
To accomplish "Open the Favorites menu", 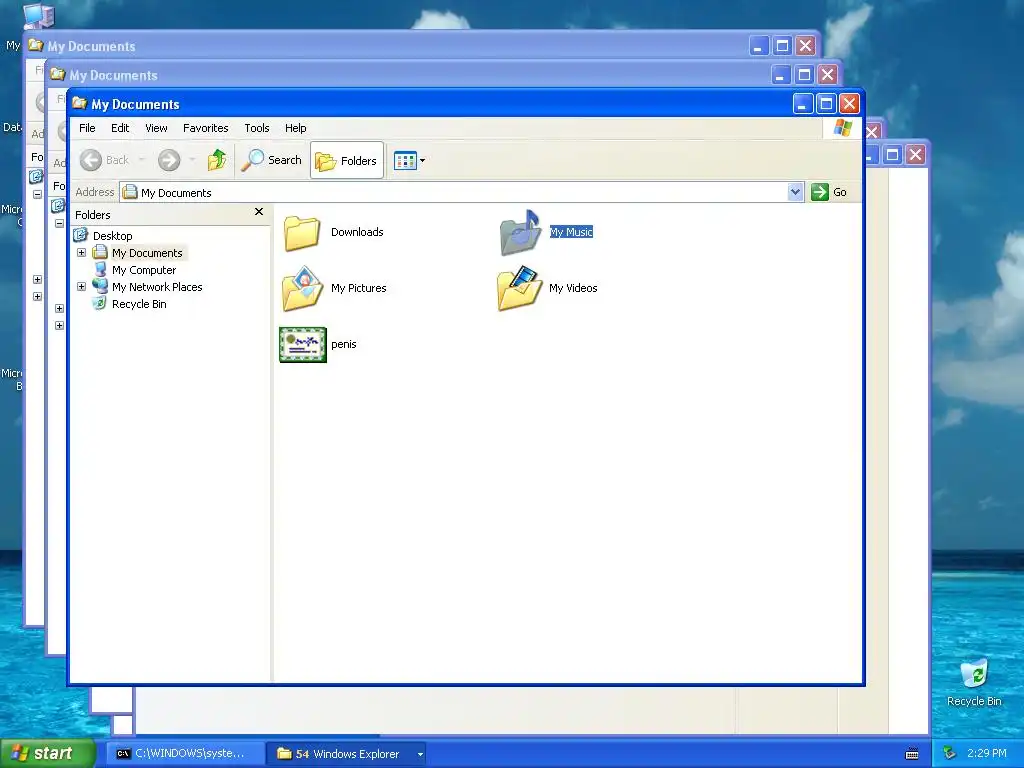I will pos(206,128).
